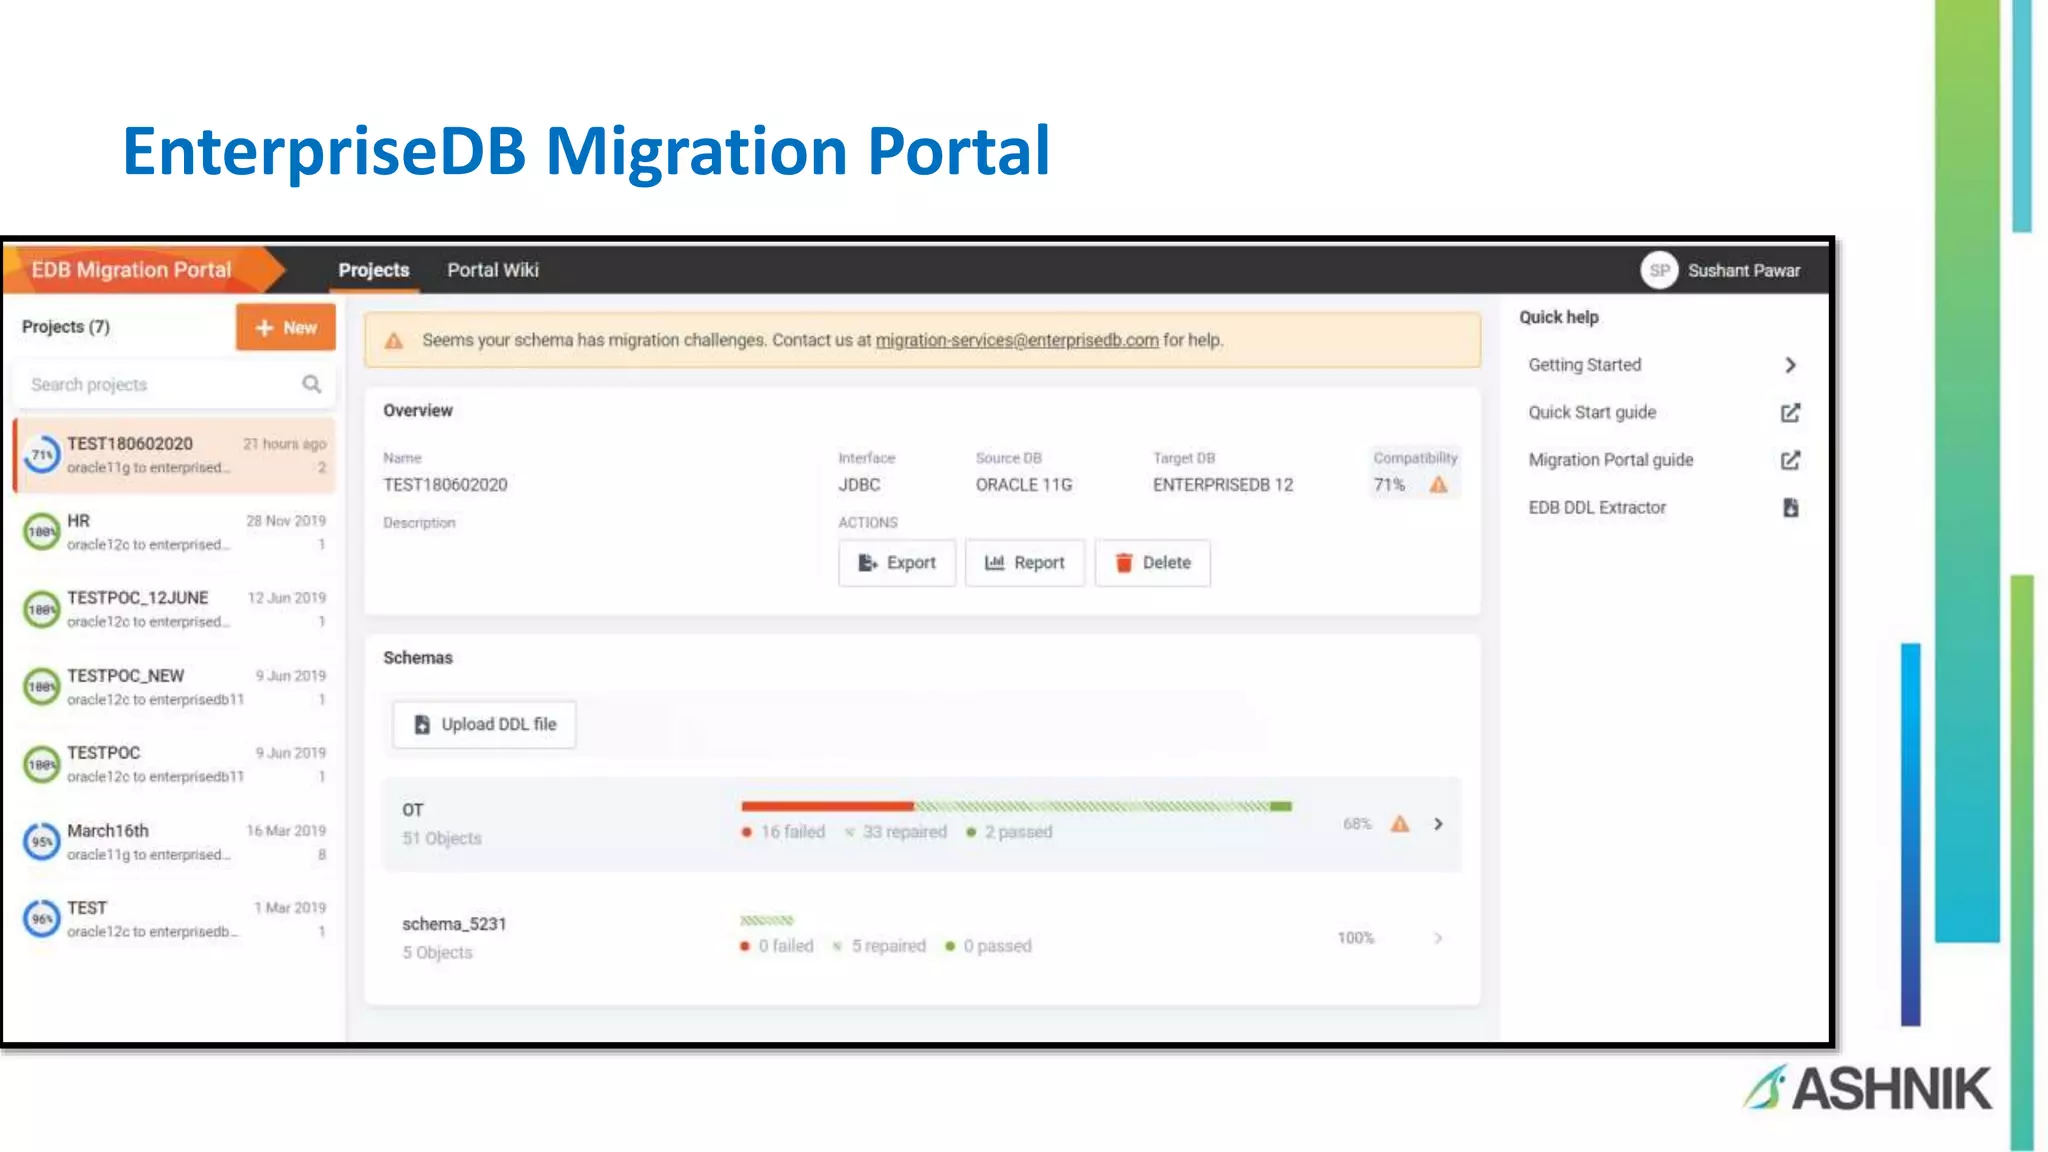Switch to the Projects tab
The image size is (2048, 1152).
[373, 270]
